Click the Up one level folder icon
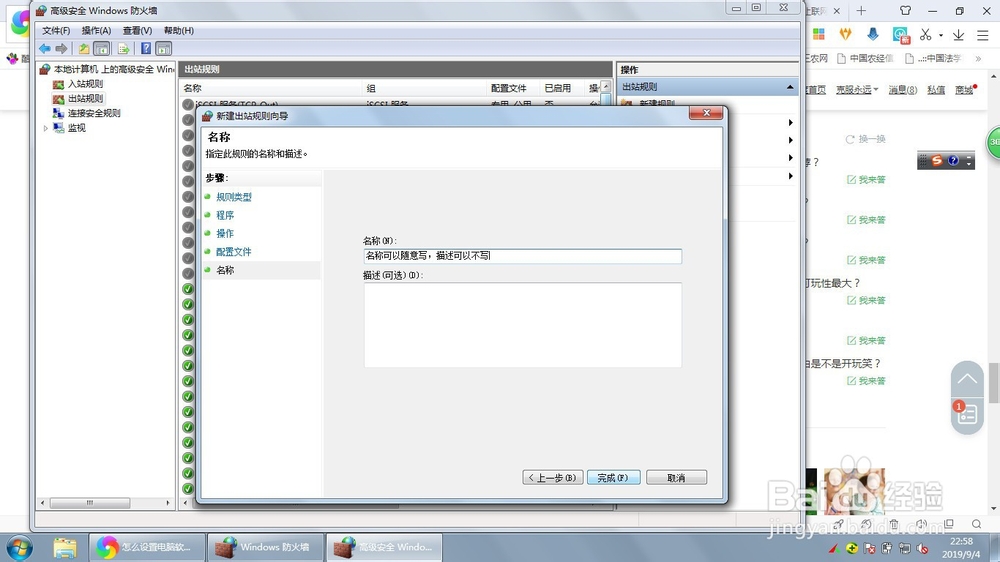This screenshot has height=562, width=1000. click(84, 48)
